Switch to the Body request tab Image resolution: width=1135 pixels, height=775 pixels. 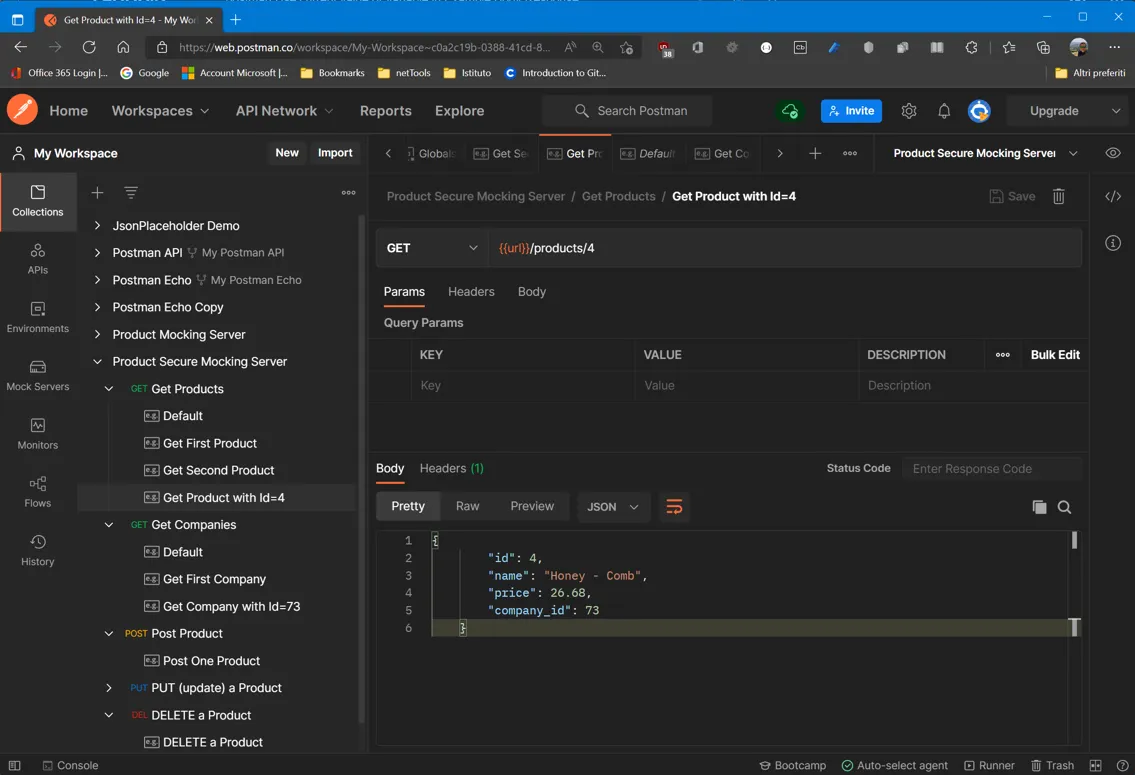point(531,292)
